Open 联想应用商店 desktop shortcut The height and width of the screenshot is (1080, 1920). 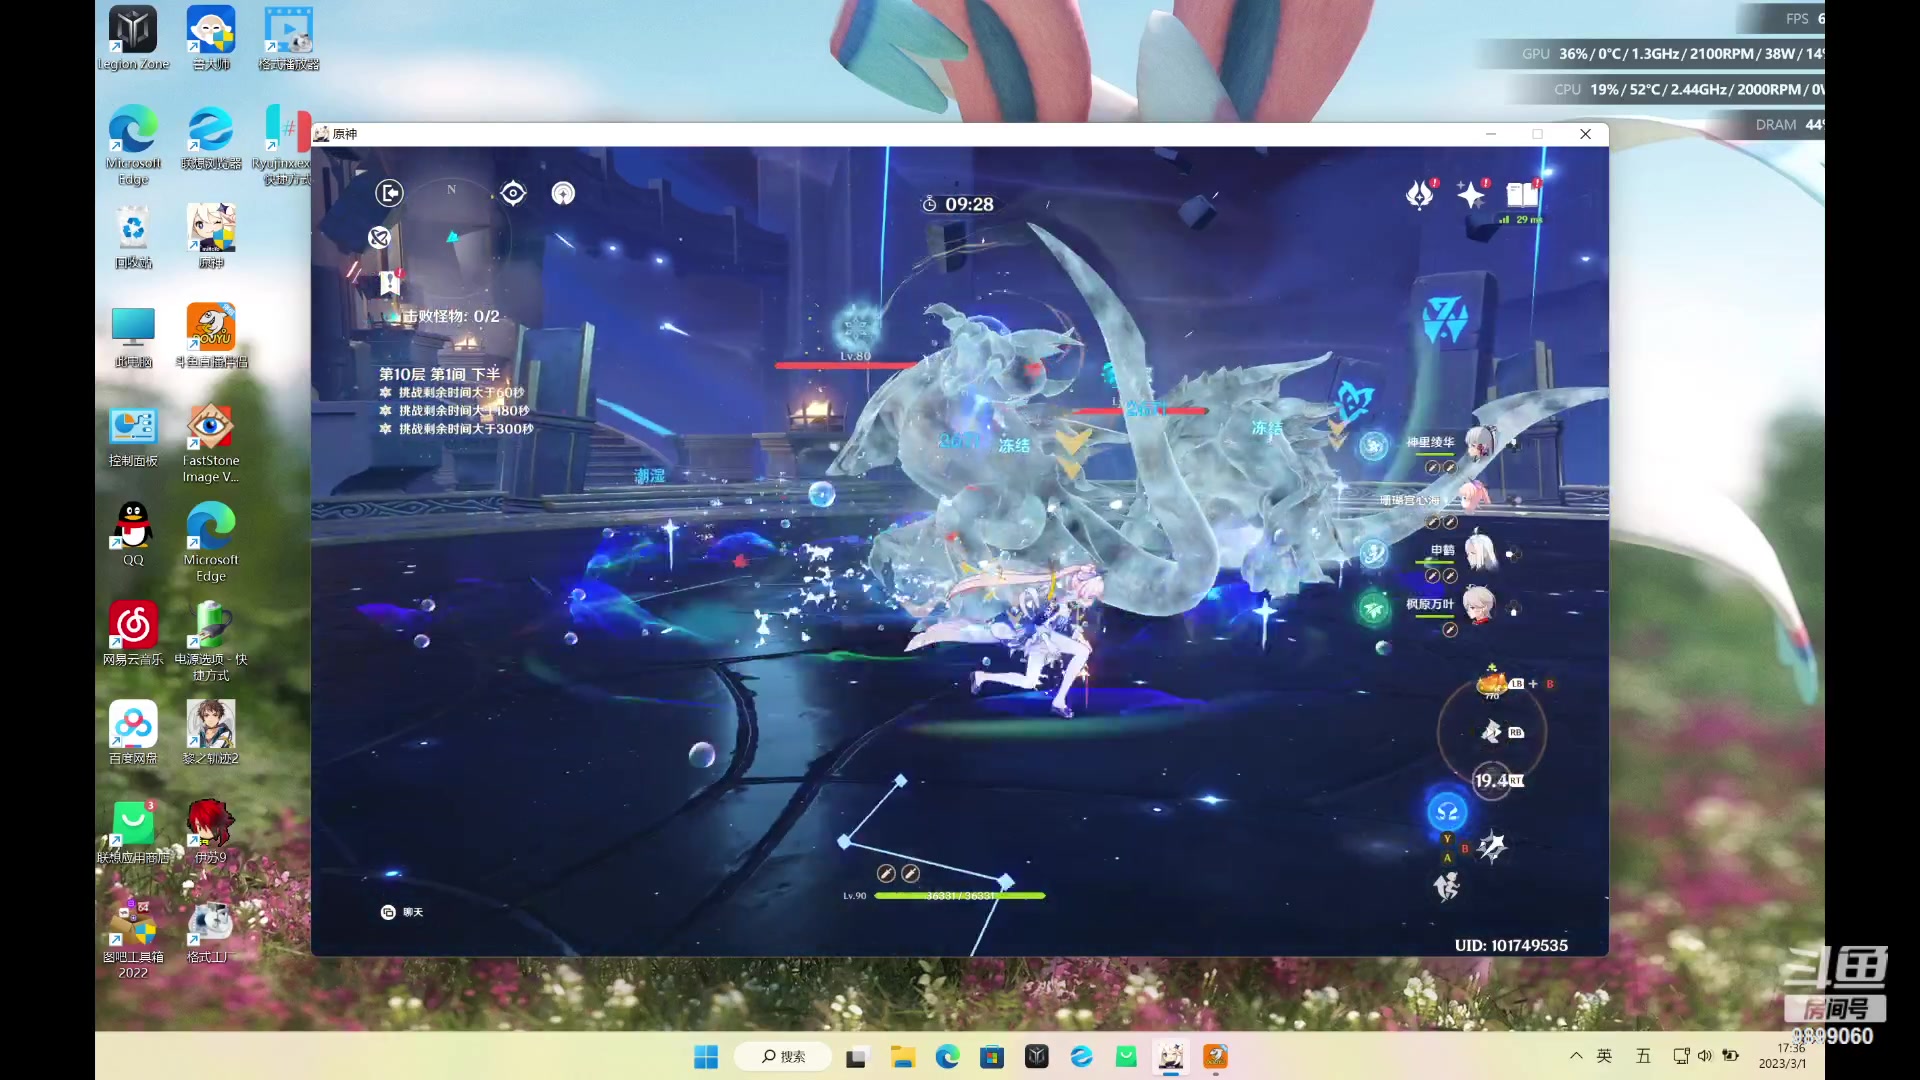click(x=133, y=831)
